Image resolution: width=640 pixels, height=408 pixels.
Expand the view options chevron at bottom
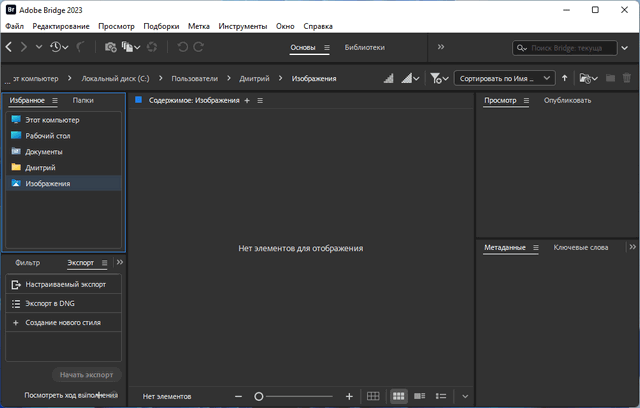465,396
